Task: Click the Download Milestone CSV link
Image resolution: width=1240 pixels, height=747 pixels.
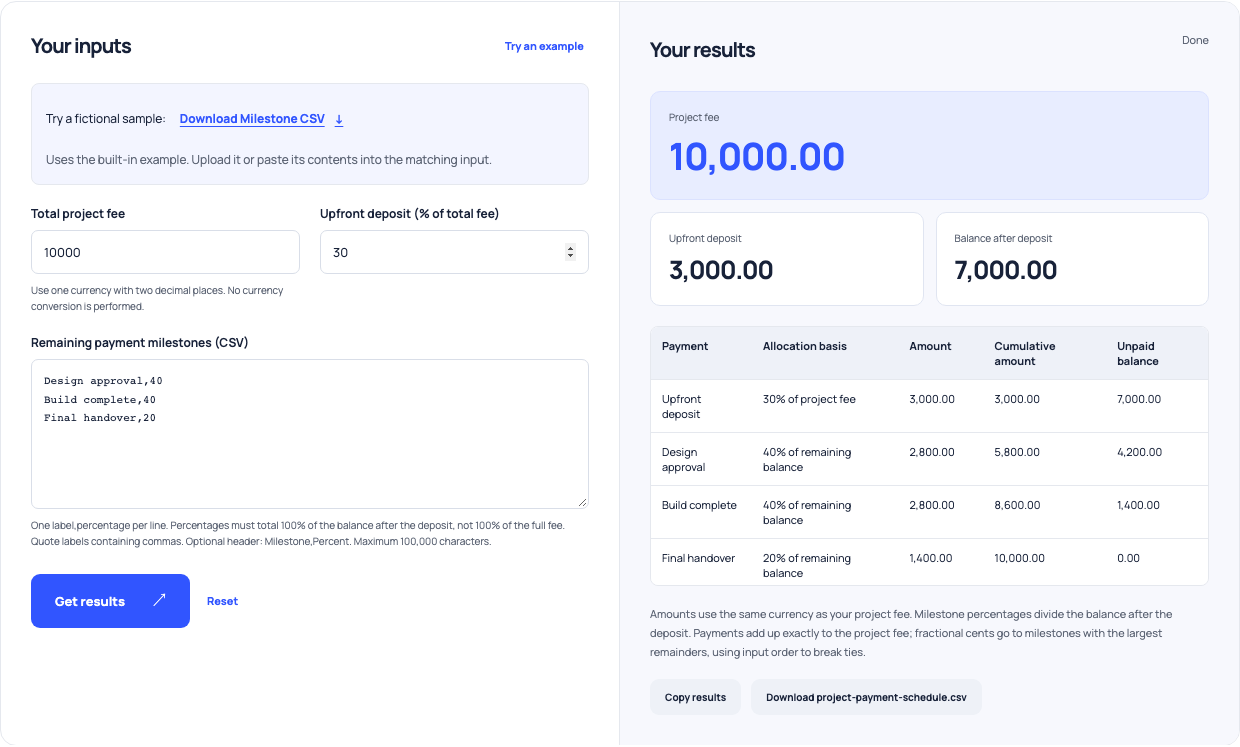Action: point(252,119)
